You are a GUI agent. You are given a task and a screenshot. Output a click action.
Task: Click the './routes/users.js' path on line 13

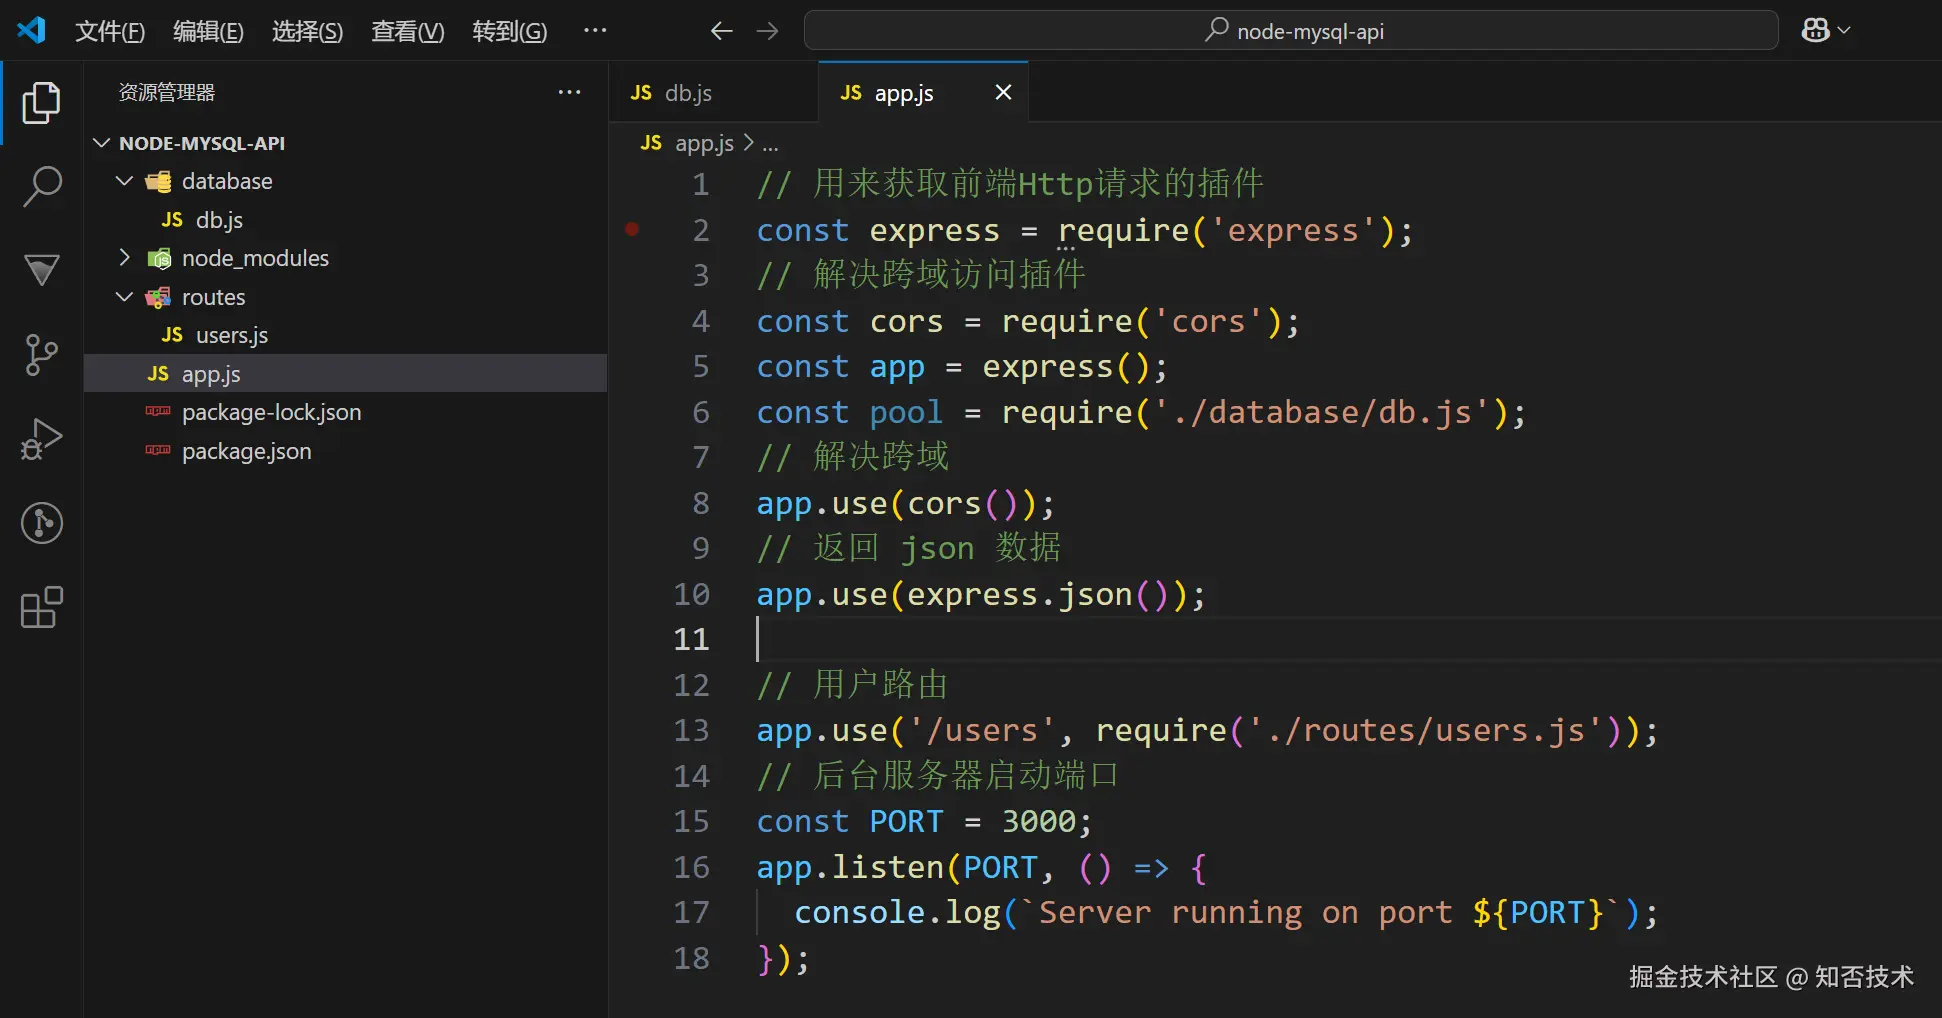click(x=1425, y=731)
